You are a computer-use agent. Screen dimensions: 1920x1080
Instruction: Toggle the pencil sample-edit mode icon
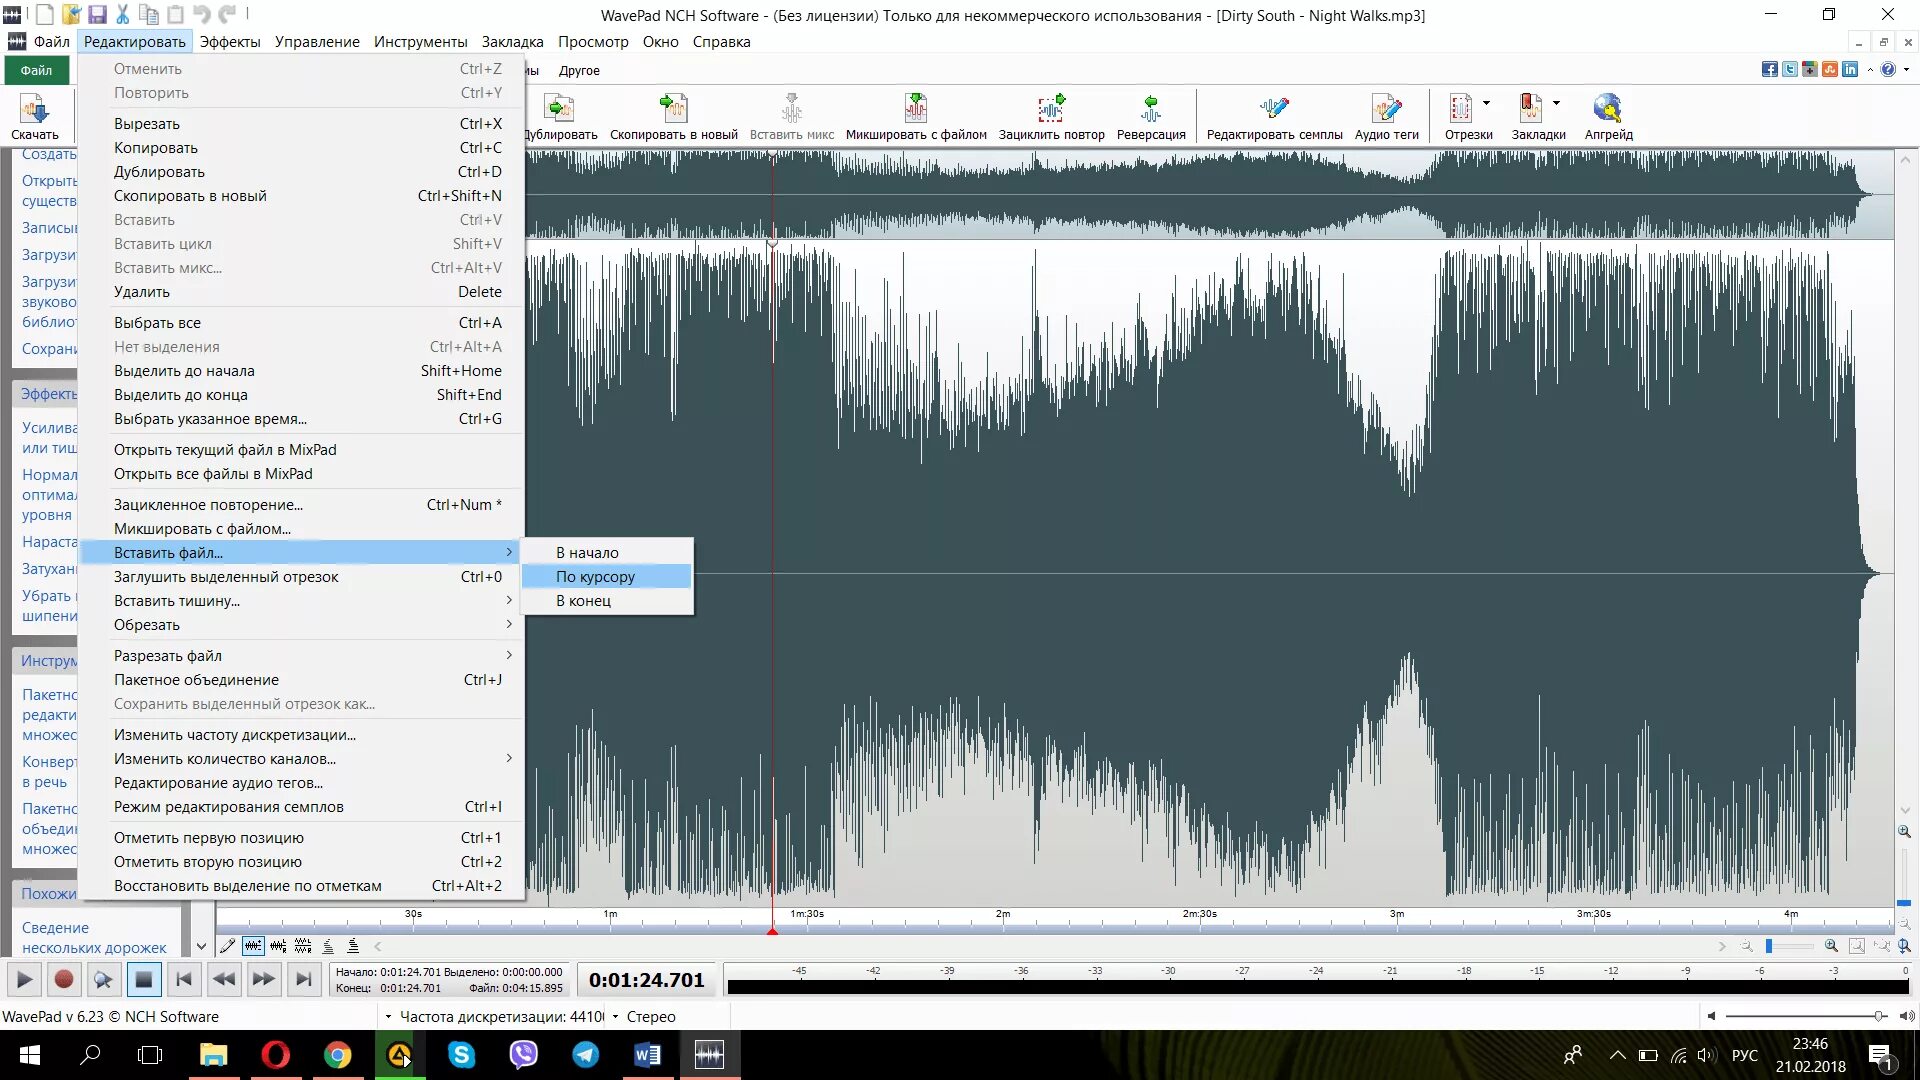point(228,946)
